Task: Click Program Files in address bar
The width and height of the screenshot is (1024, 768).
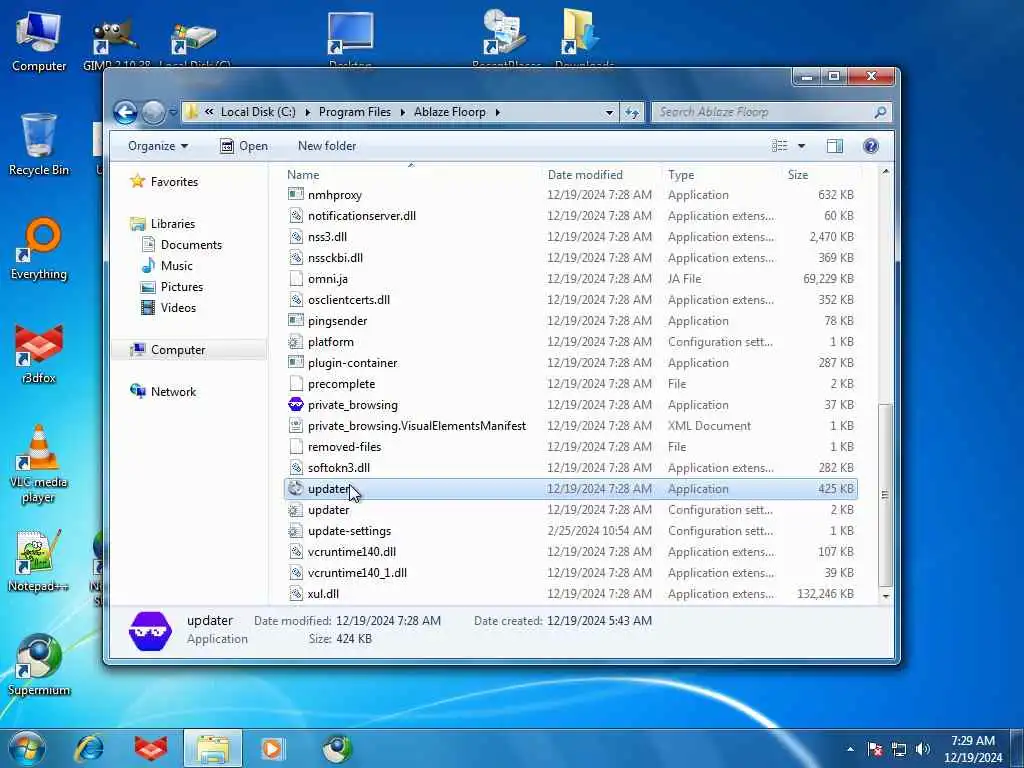Action: click(355, 112)
